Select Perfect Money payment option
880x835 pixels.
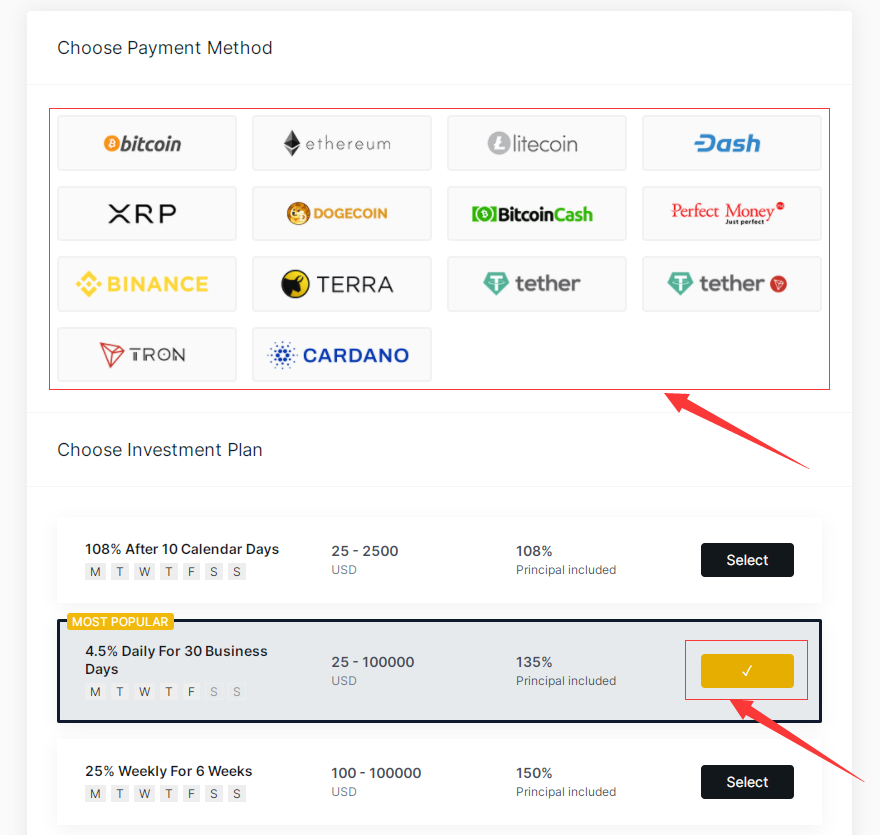click(x=732, y=213)
